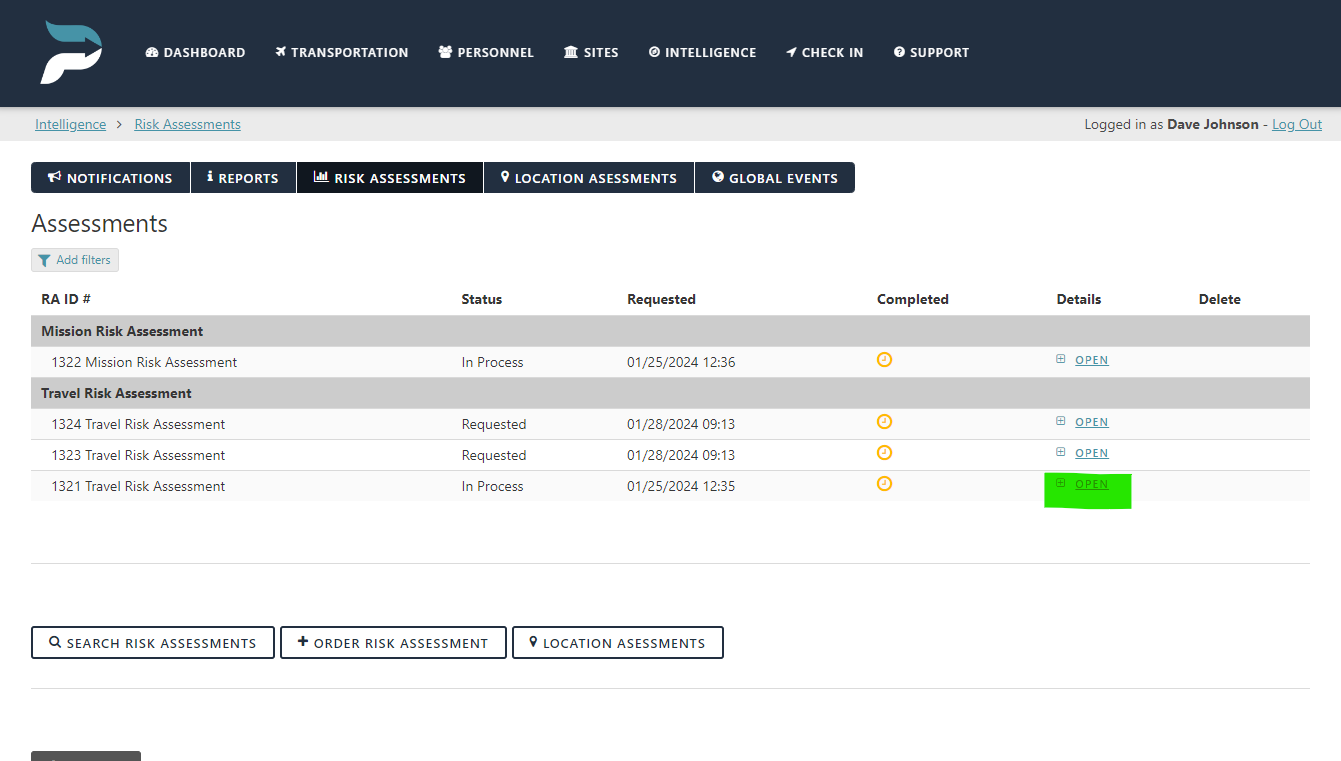Click the Sites building icon

[570, 52]
